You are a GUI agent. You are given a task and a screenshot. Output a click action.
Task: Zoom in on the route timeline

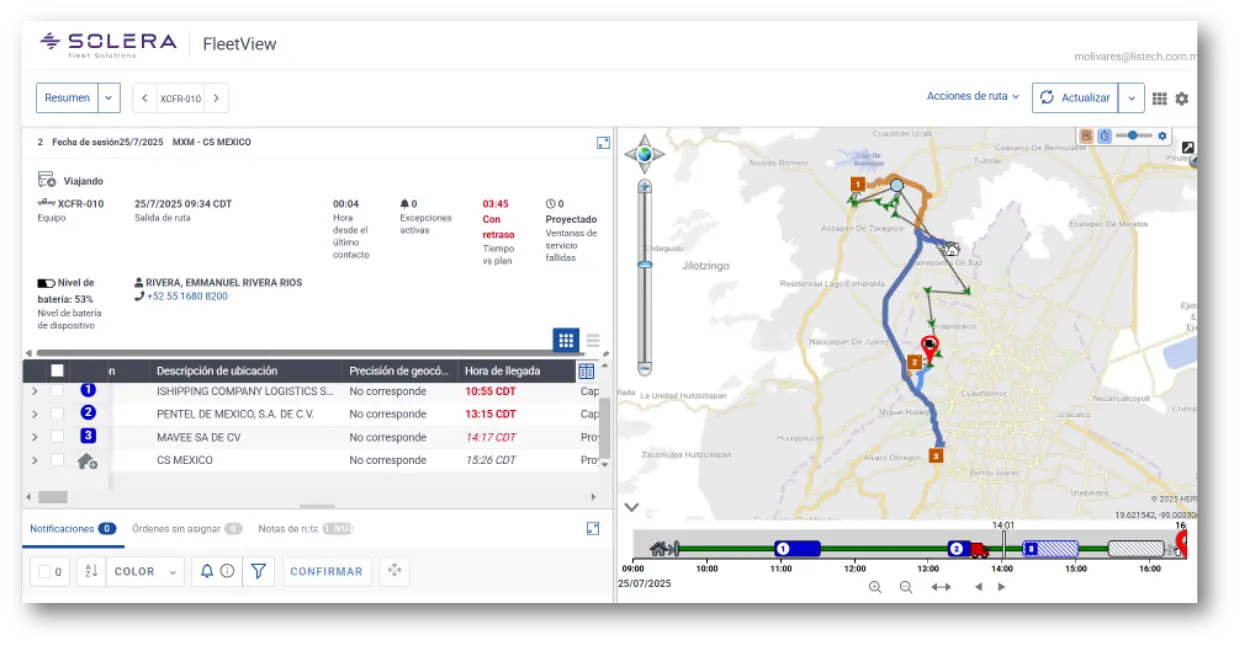pyautogui.click(x=875, y=587)
